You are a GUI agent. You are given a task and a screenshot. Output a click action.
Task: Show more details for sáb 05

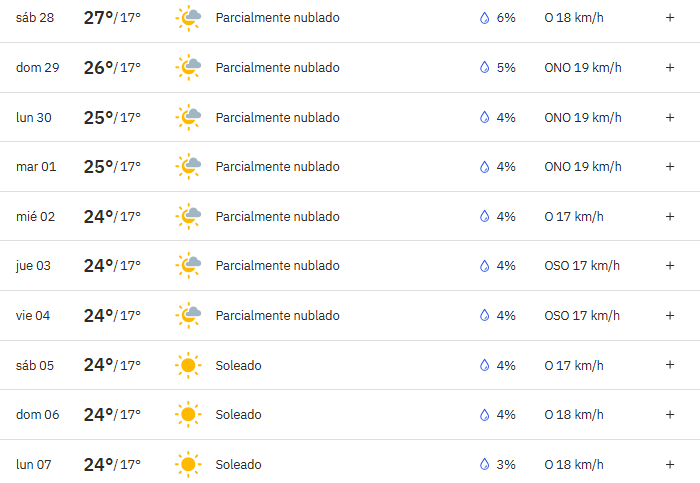[670, 365]
